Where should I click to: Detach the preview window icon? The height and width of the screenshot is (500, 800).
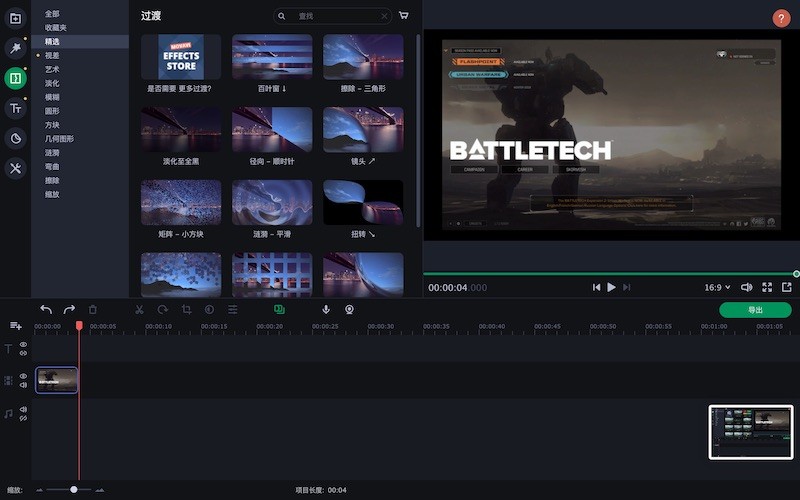coord(786,287)
